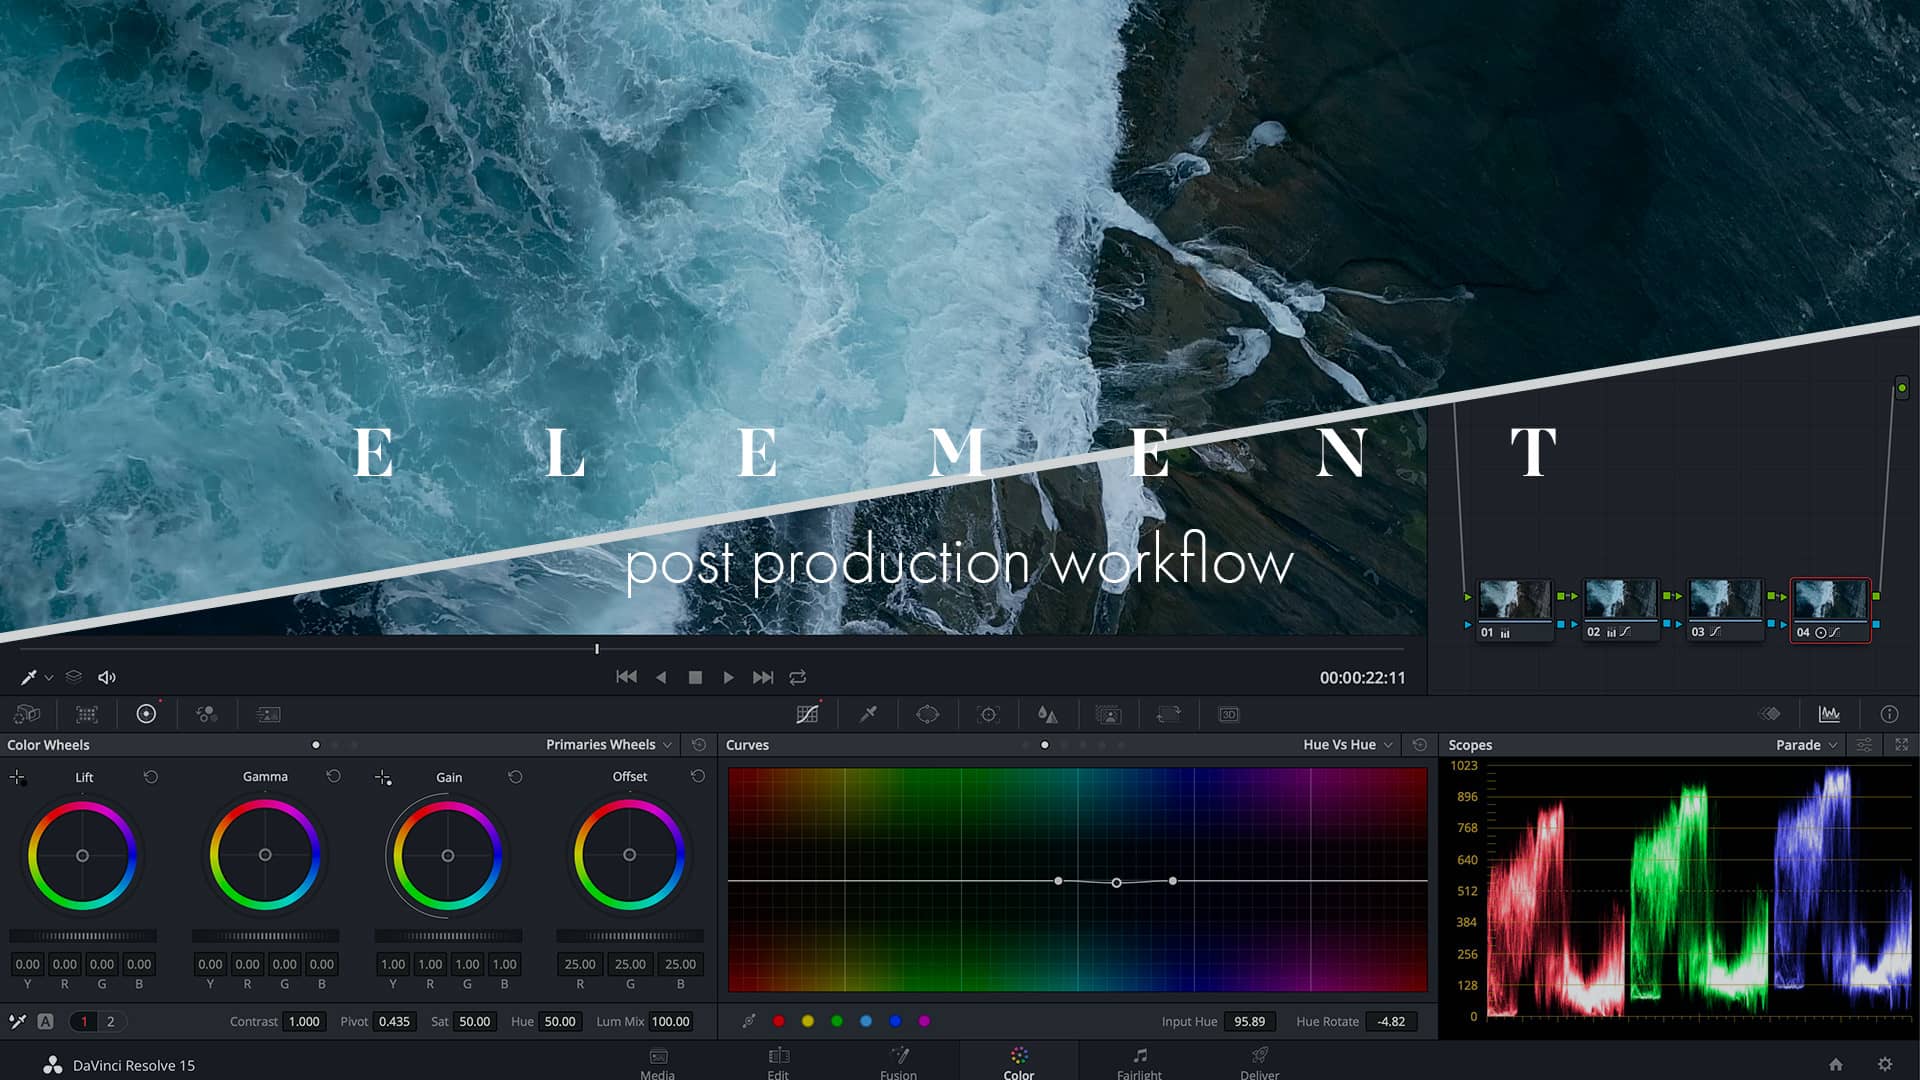
Task: Toggle the highlight wipe view
Action: pyautogui.click(x=1770, y=714)
